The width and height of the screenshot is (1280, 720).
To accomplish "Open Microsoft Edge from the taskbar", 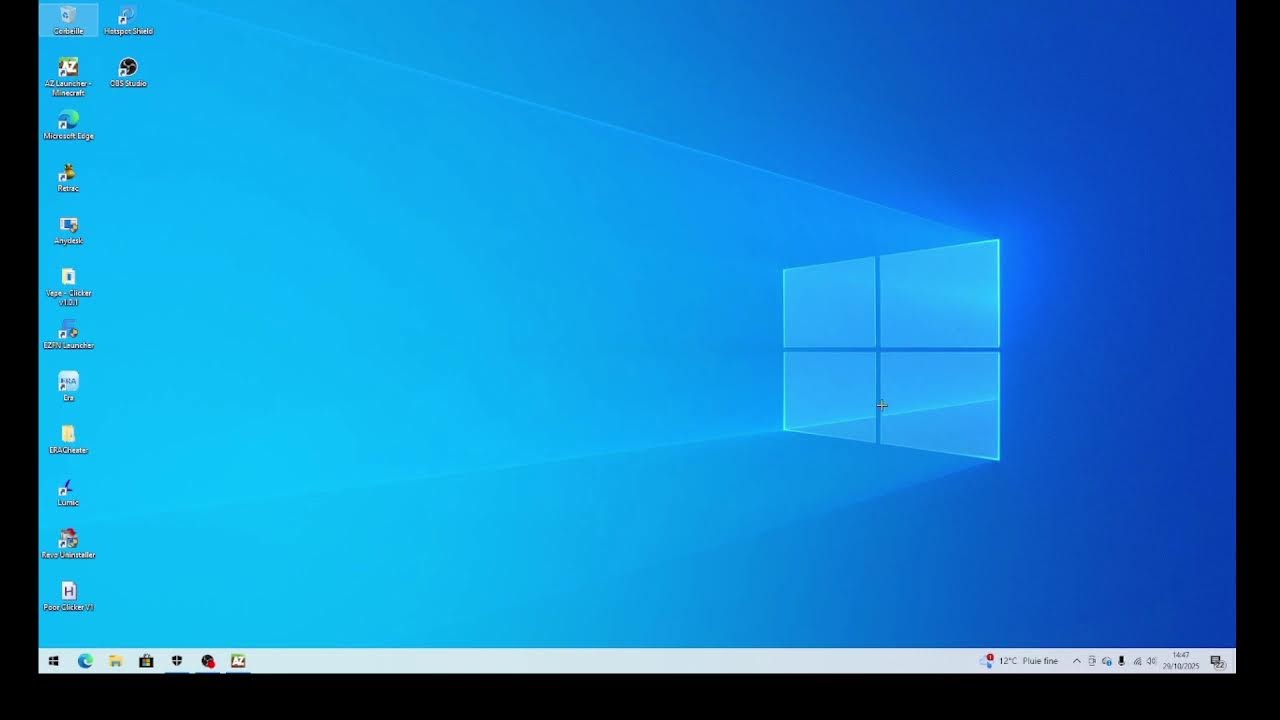I will pos(85,661).
